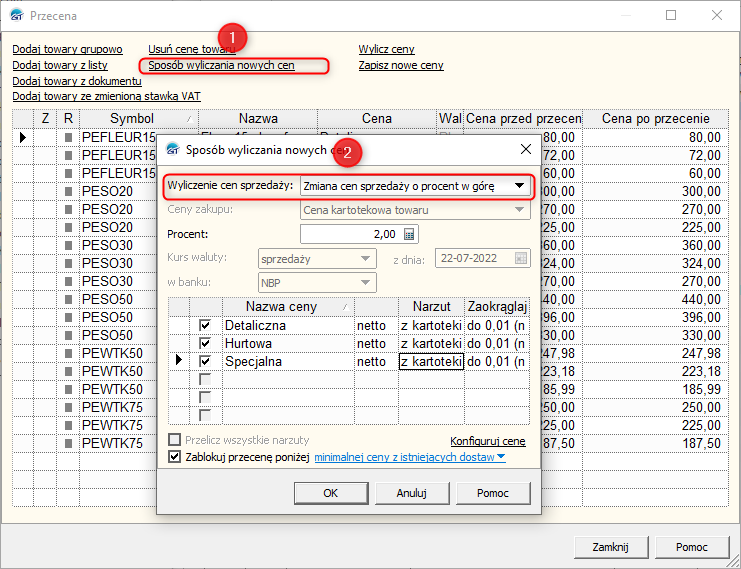This screenshot has height=569, width=741.
Task: Select Cena po przecenie value 330,00
Action: (655, 335)
